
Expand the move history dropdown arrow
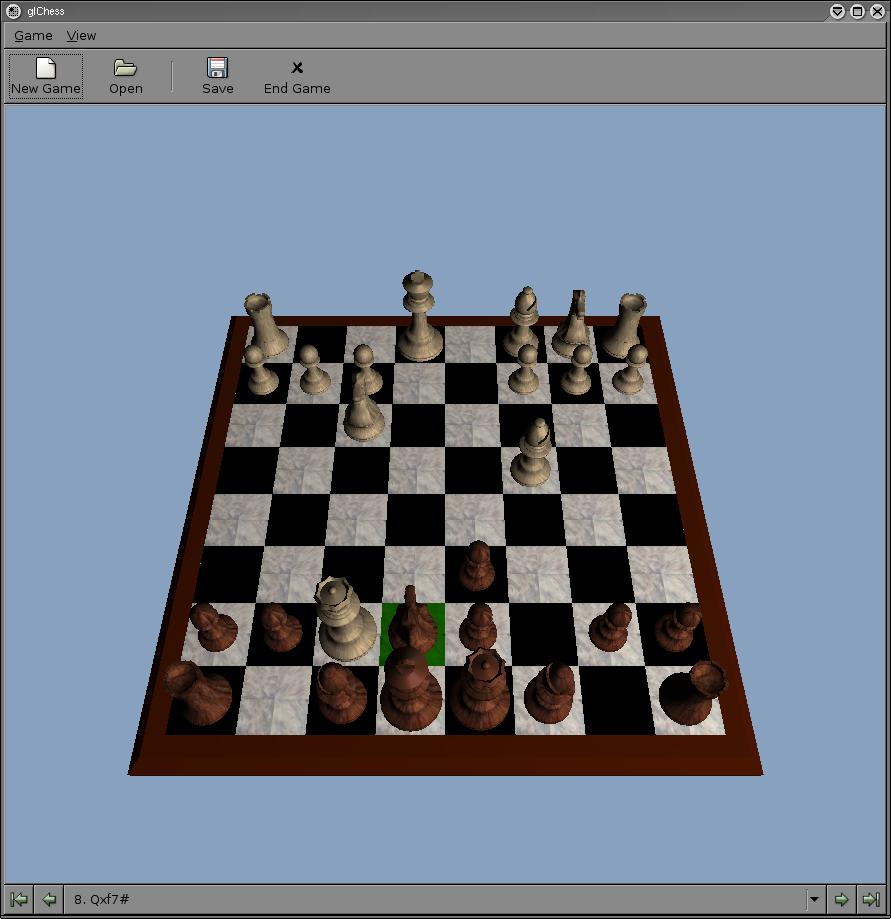(814, 899)
